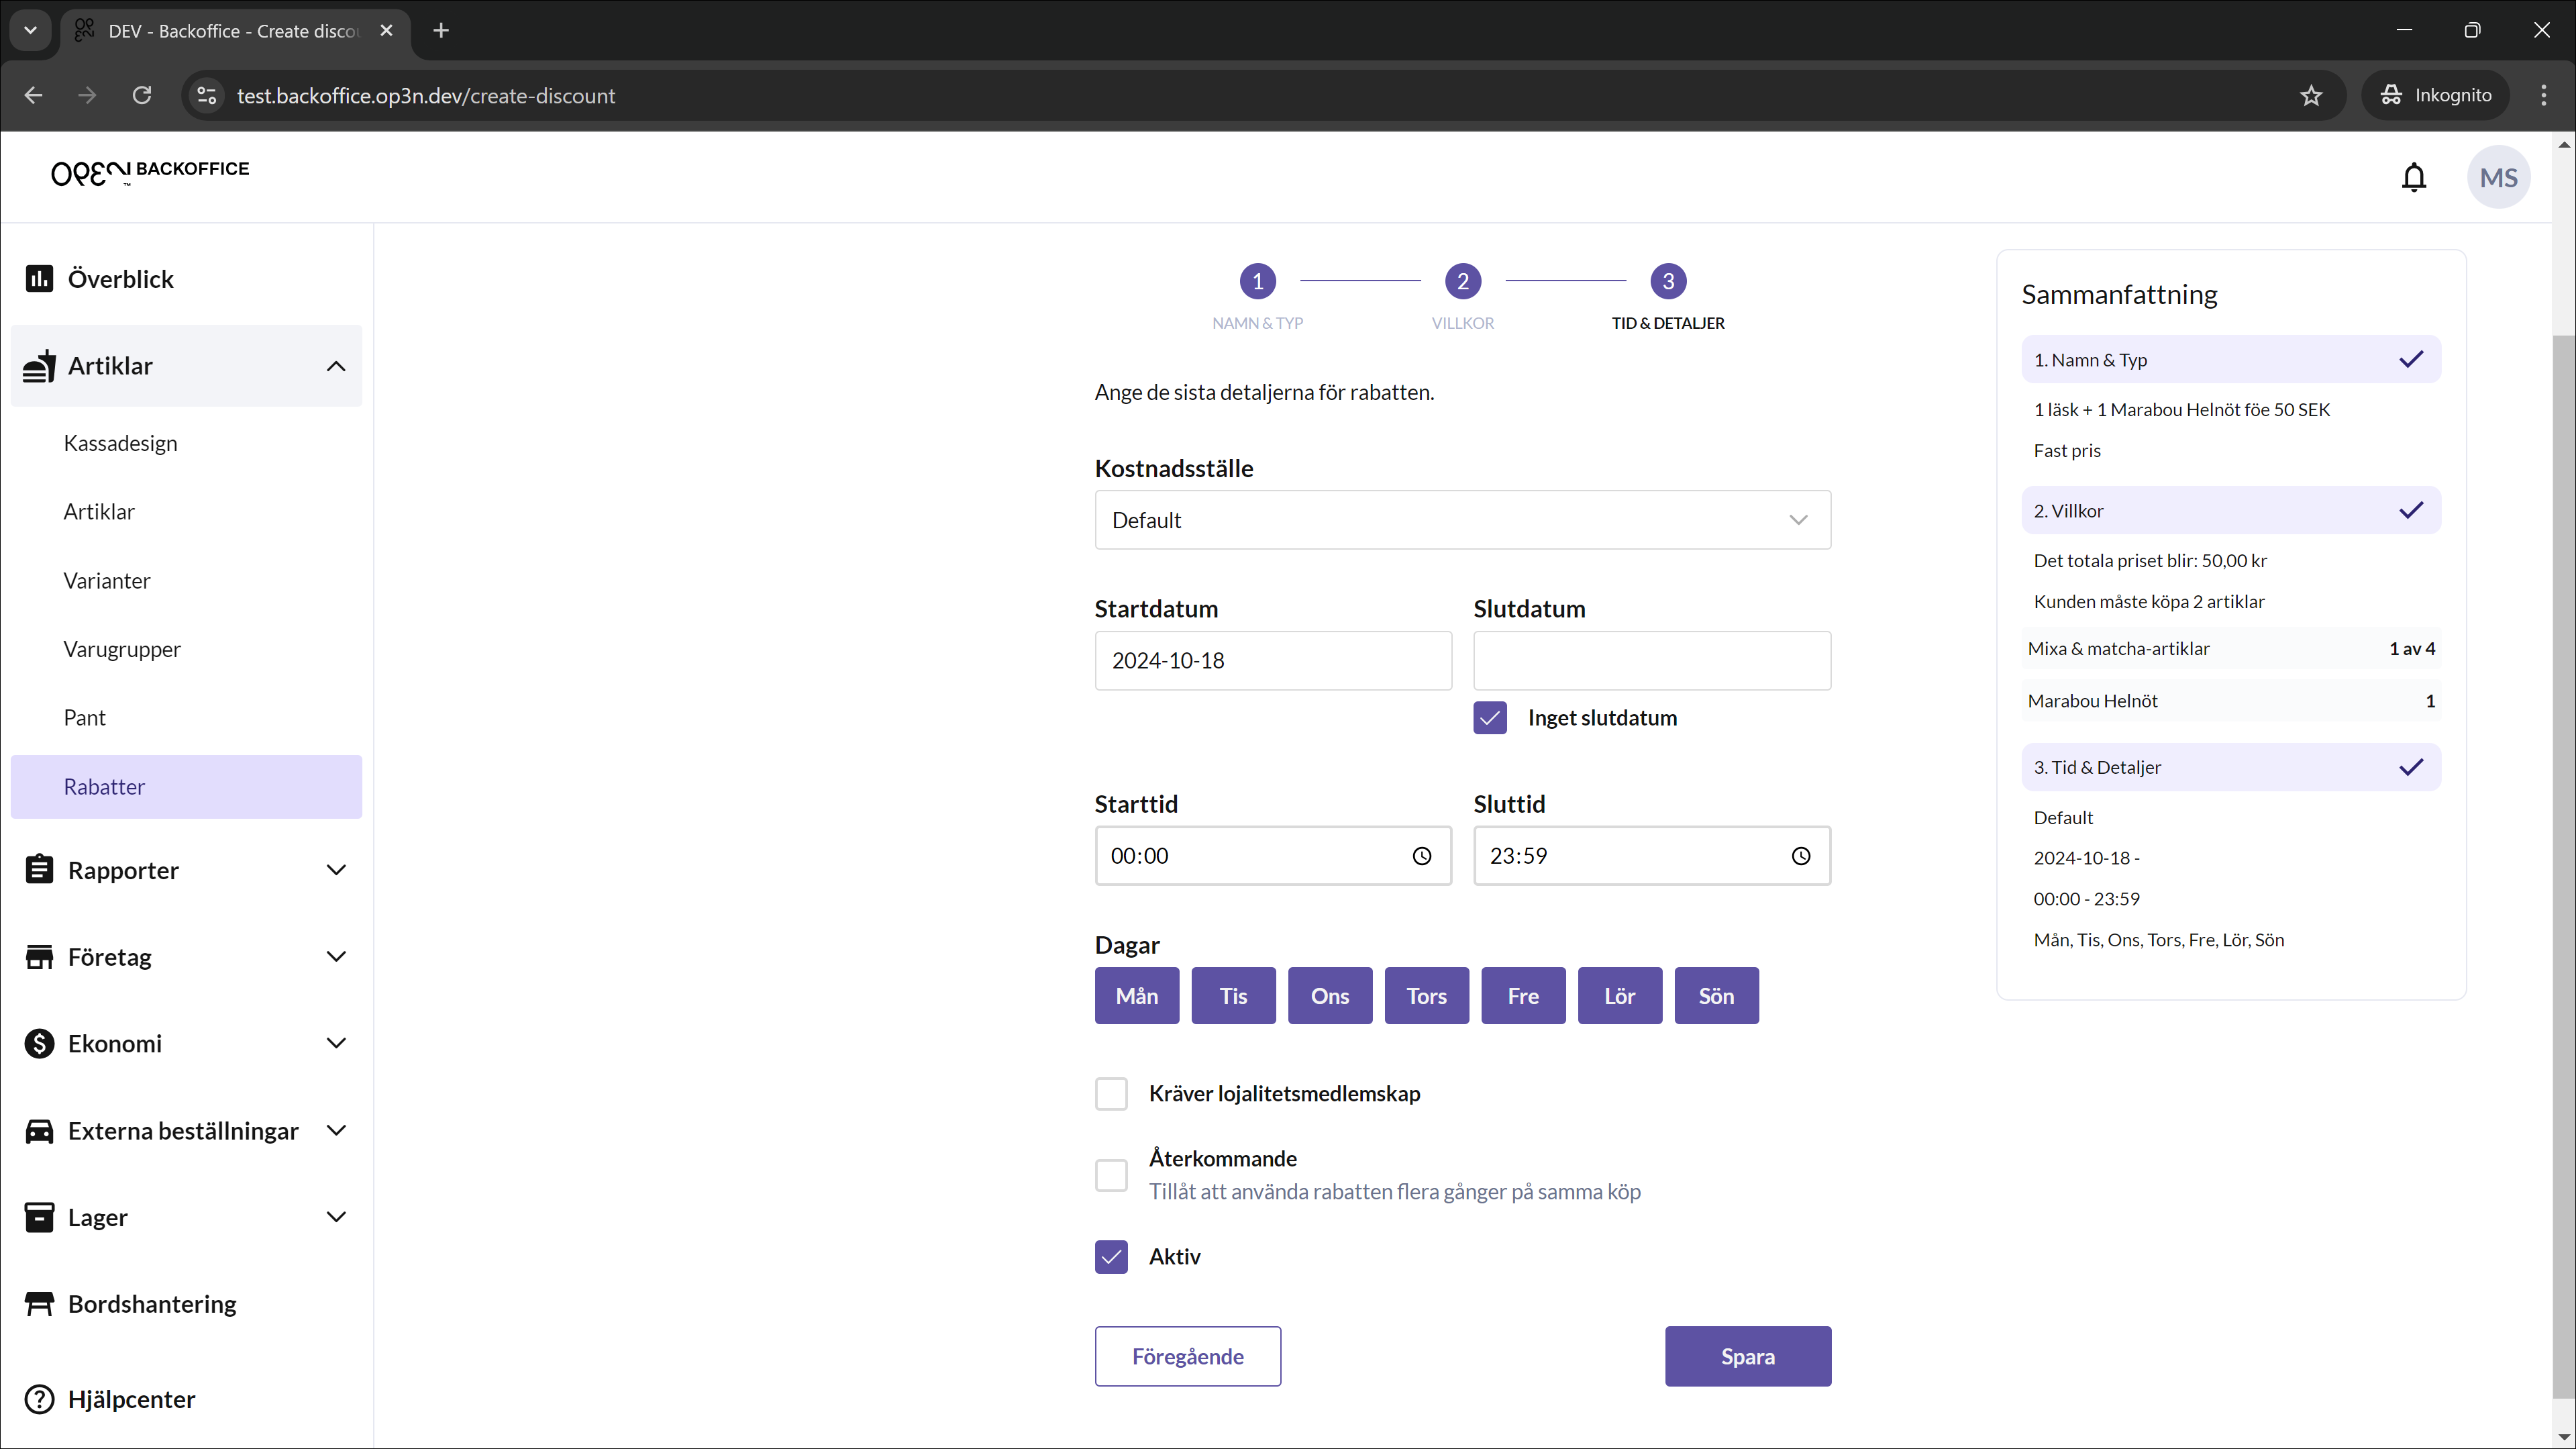Uncheck Inget slutdatum checkbox
Viewport: 2576px width, 1449px height.
1489,717
